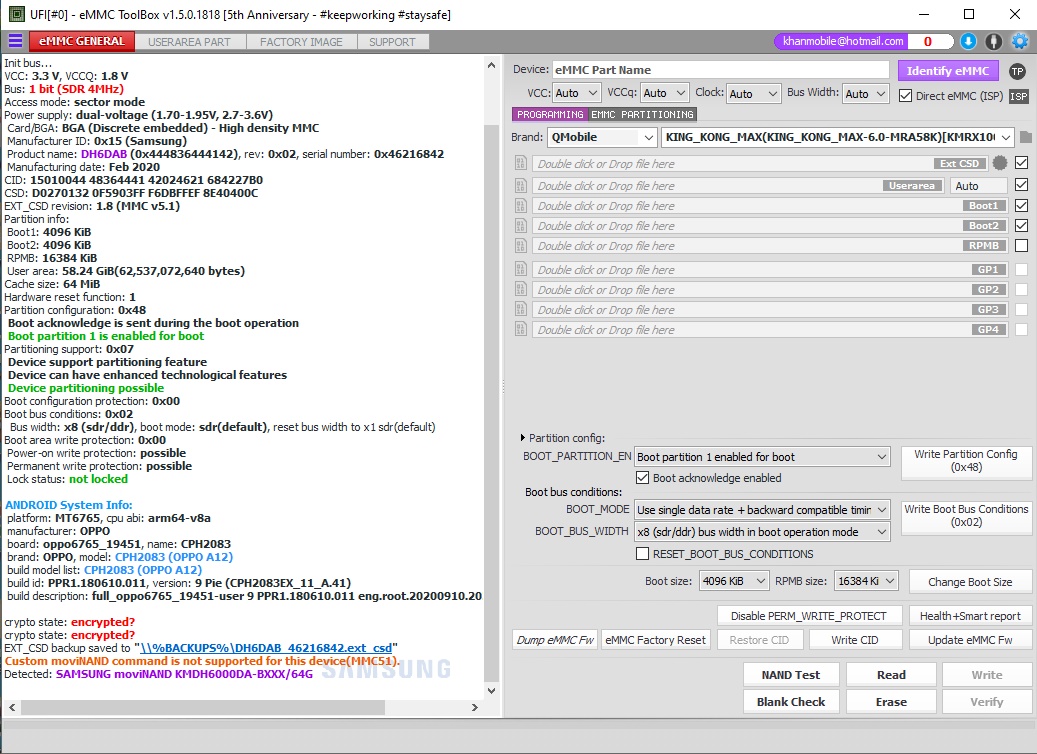Toggle Boot acknowledge enabled checkbox
Screen dimensions: 1037x754
click(642, 478)
